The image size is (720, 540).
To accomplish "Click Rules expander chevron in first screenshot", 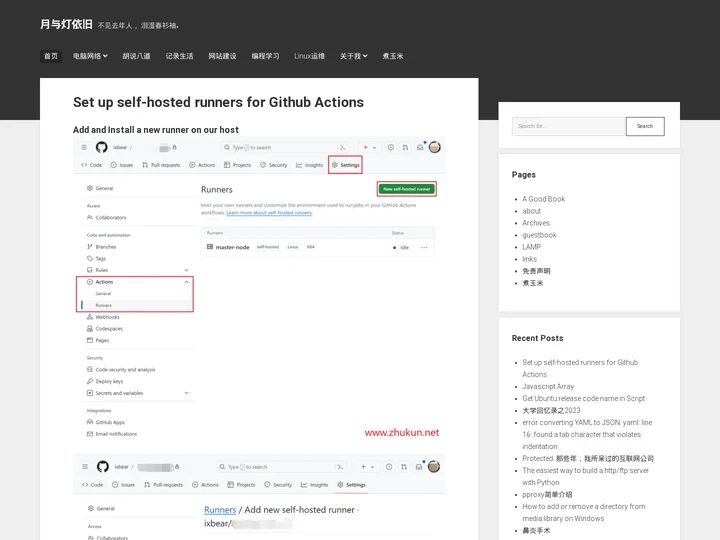I will (186, 270).
